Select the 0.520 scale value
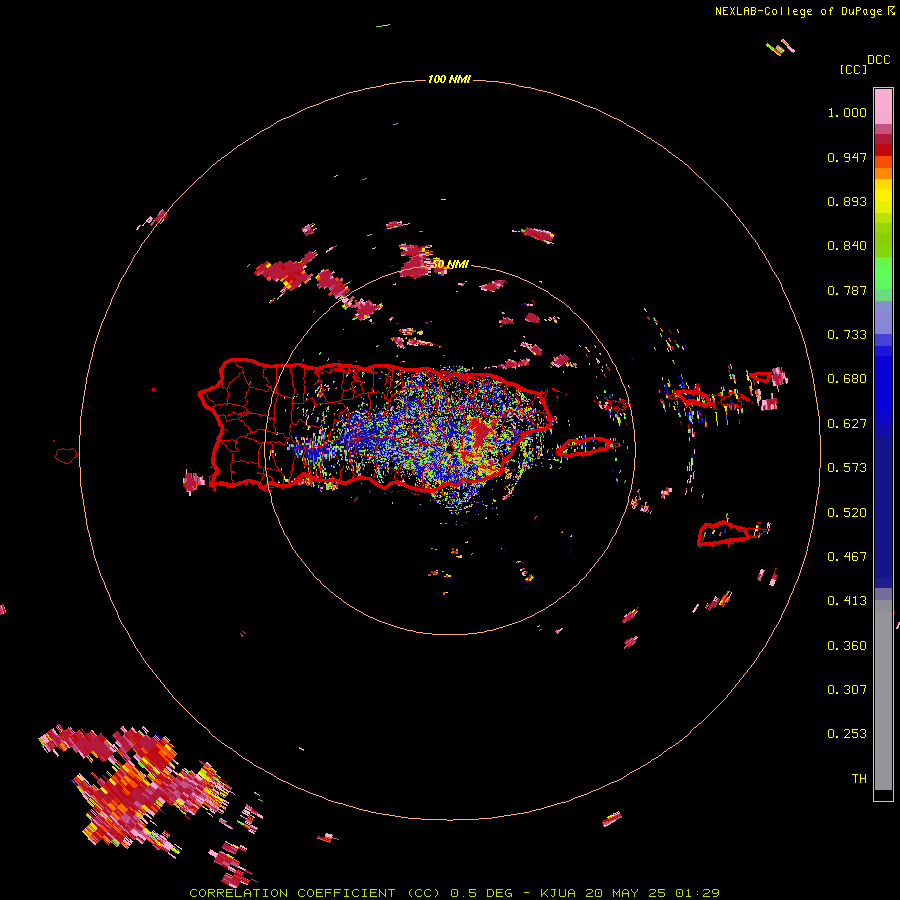900x900 pixels. click(847, 513)
